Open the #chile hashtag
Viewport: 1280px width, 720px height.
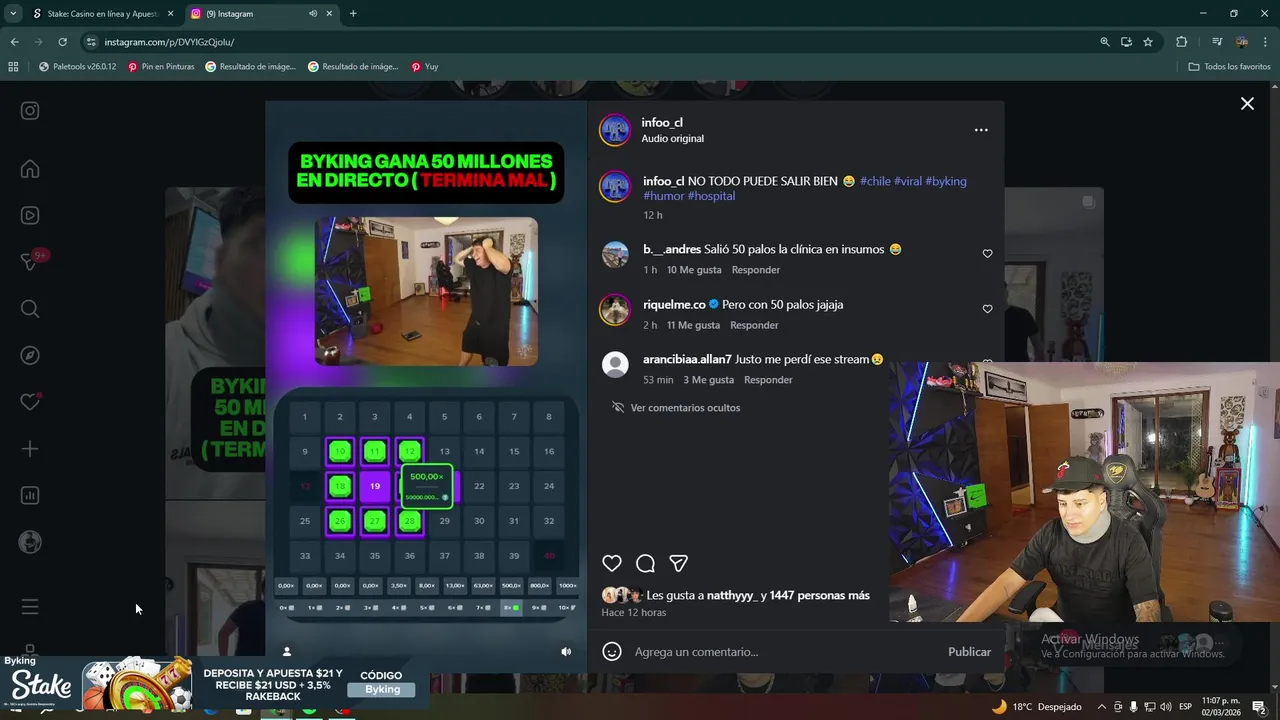pyautogui.click(x=875, y=181)
